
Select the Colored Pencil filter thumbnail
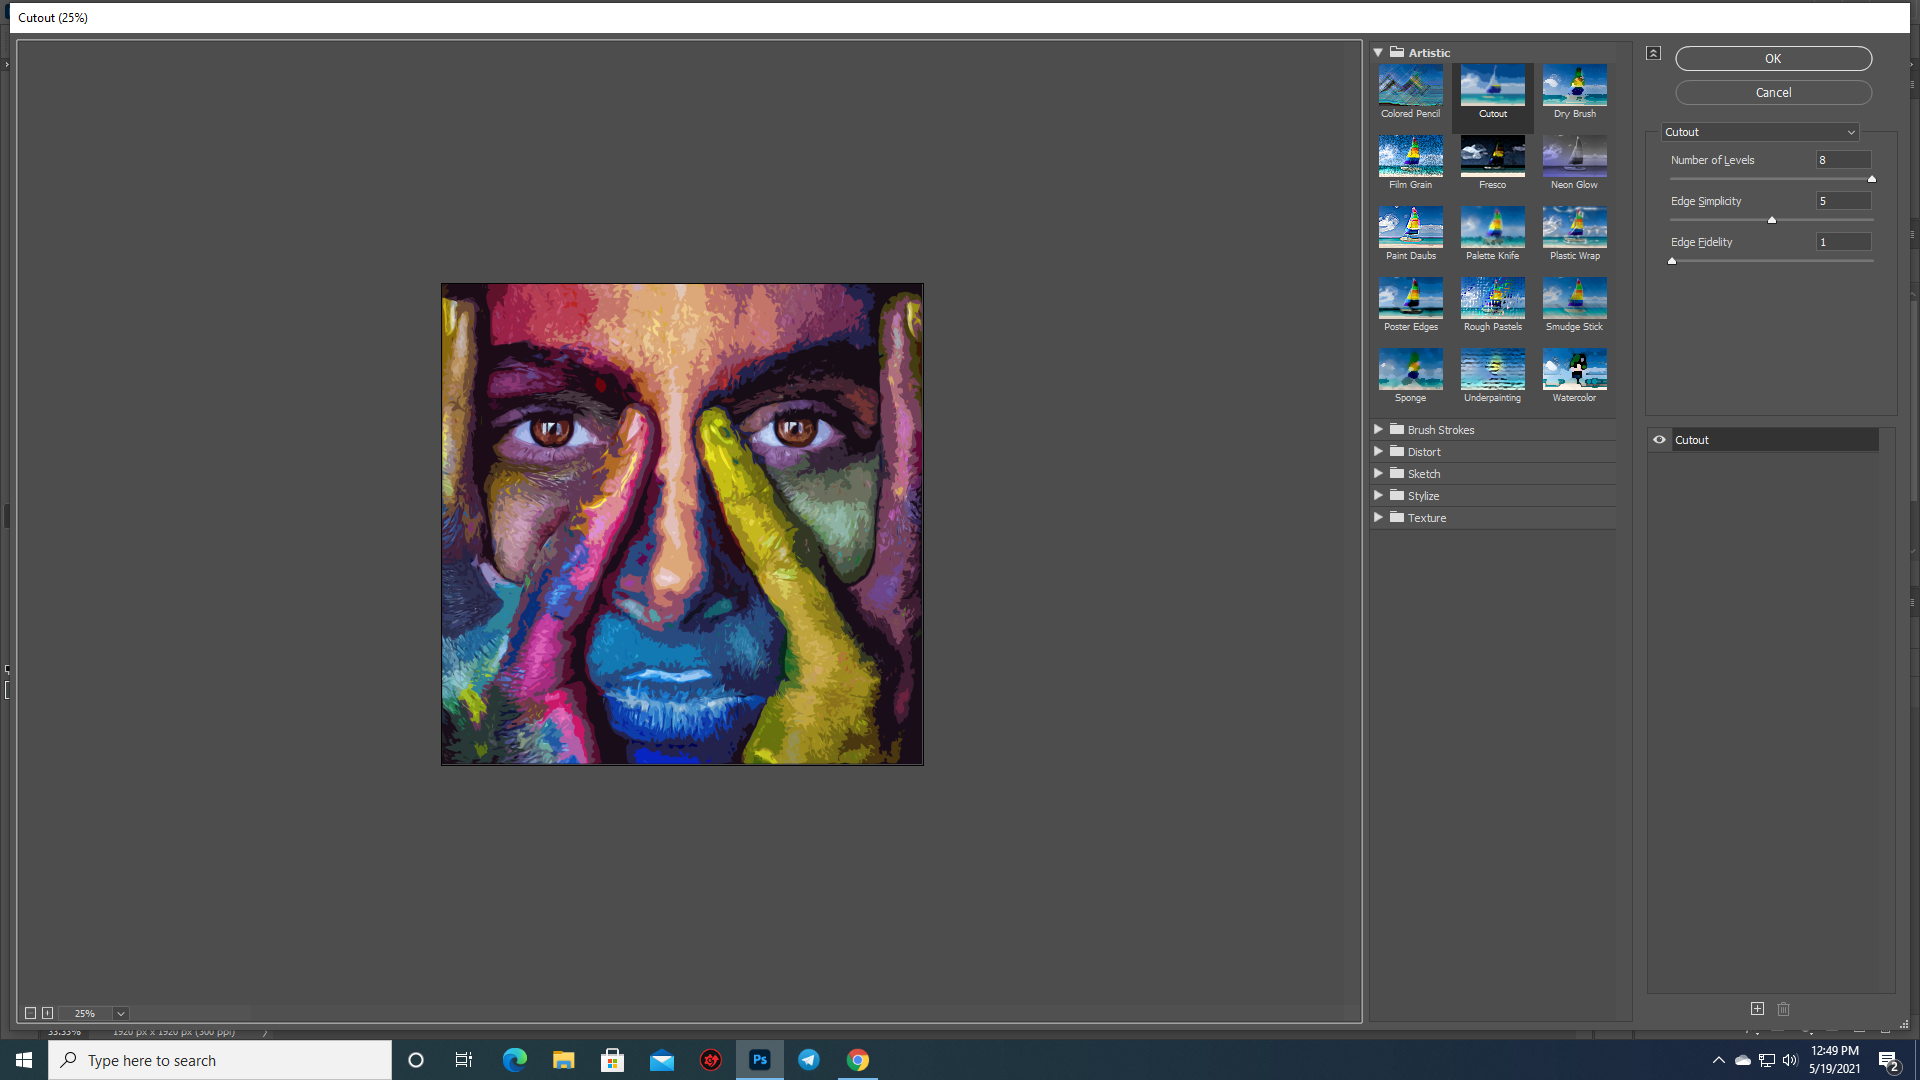pyautogui.click(x=1410, y=92)
